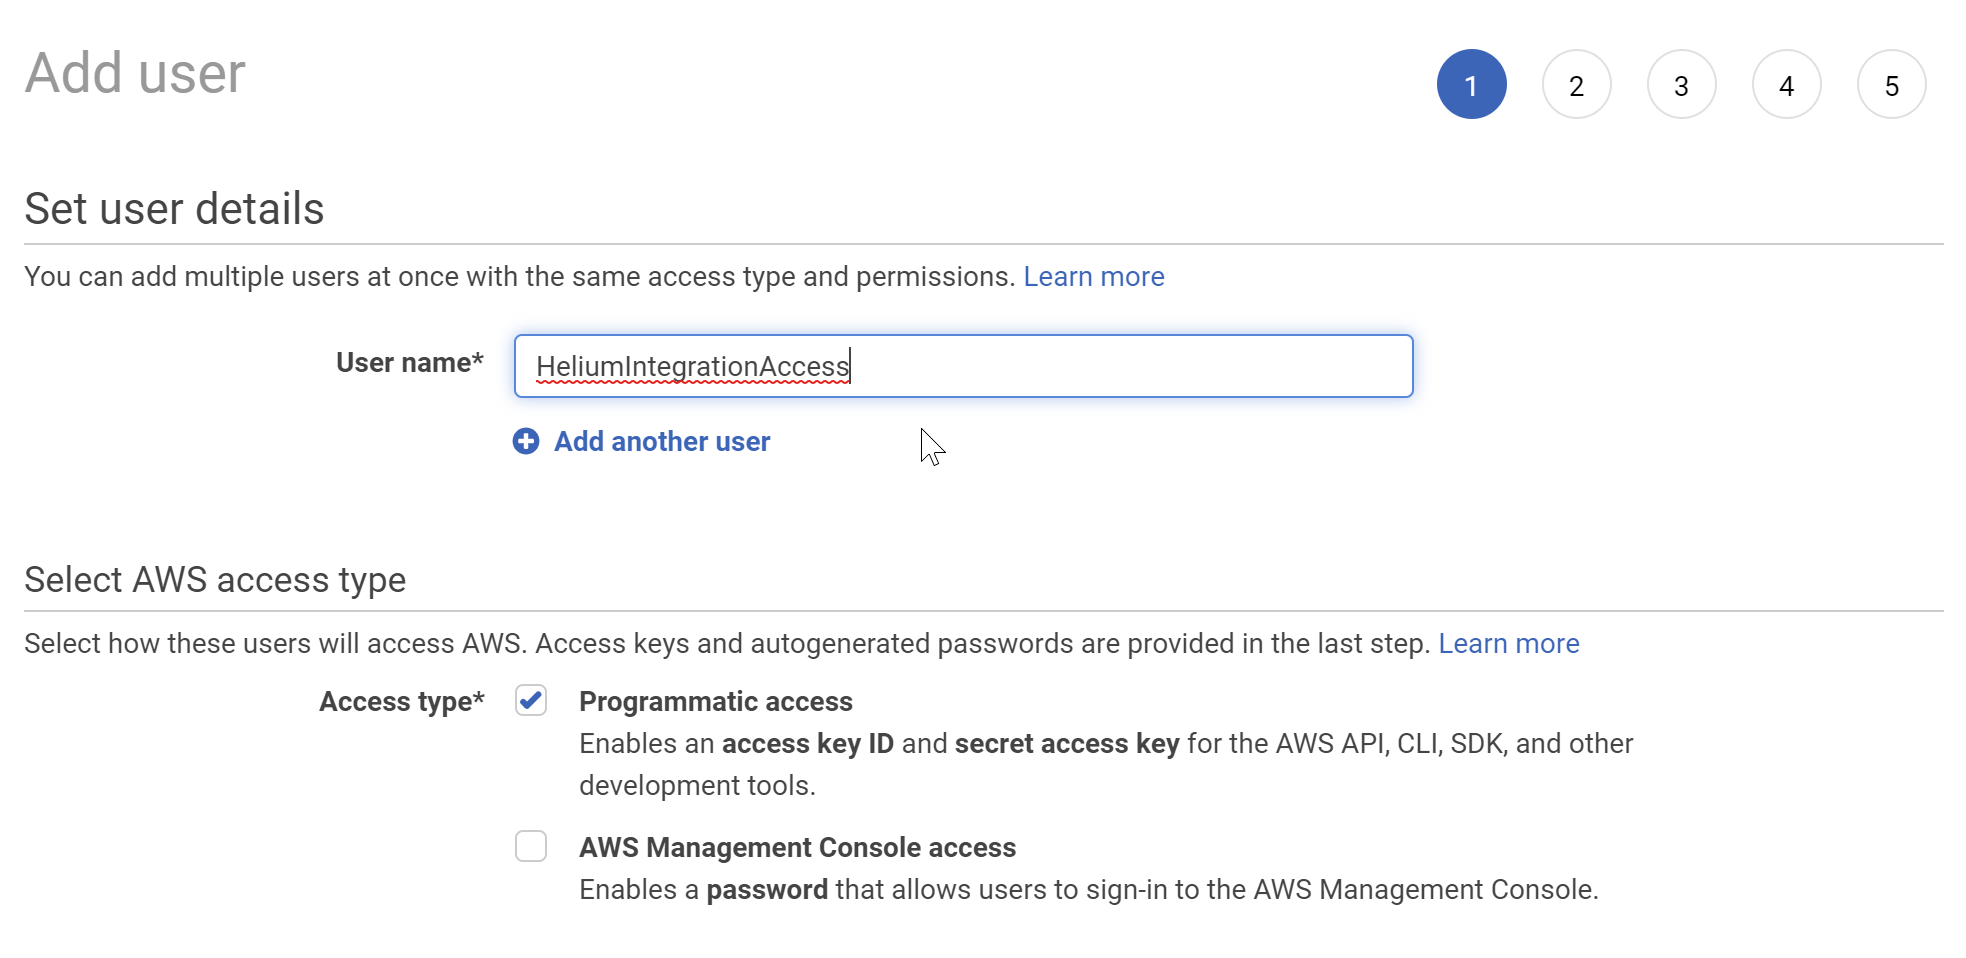Open Learn more about adding multiple users
This screenshot has width=1966, height=958.
click(x=1093, y=277)
